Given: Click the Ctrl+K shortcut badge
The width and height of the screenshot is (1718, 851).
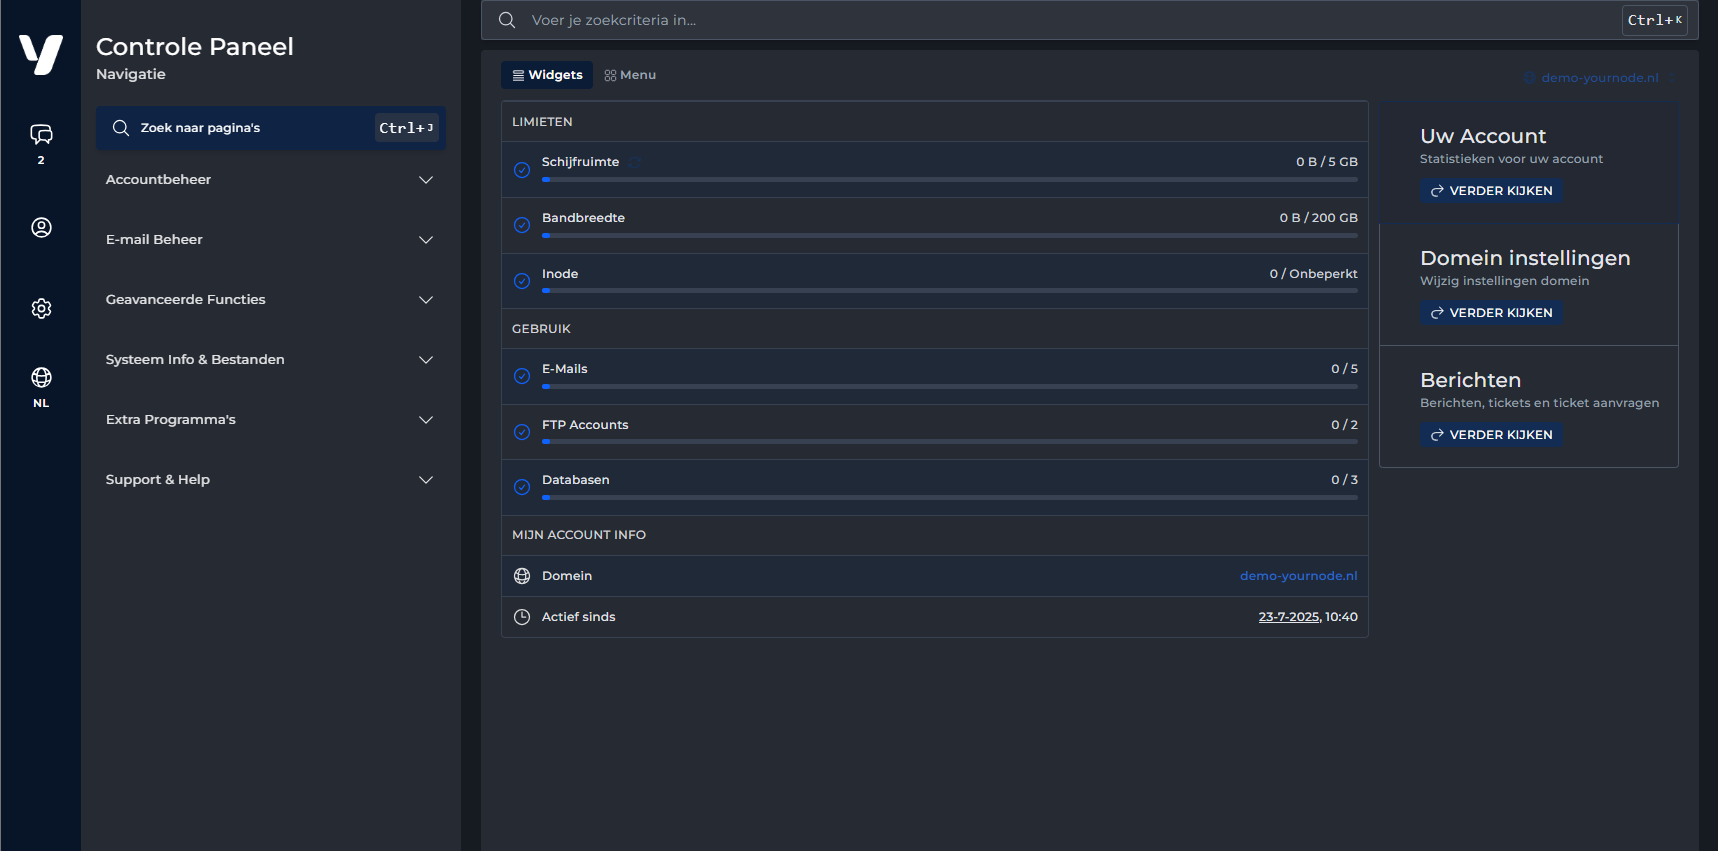Looking at the screenshot, I should [x=1654, y=20].
